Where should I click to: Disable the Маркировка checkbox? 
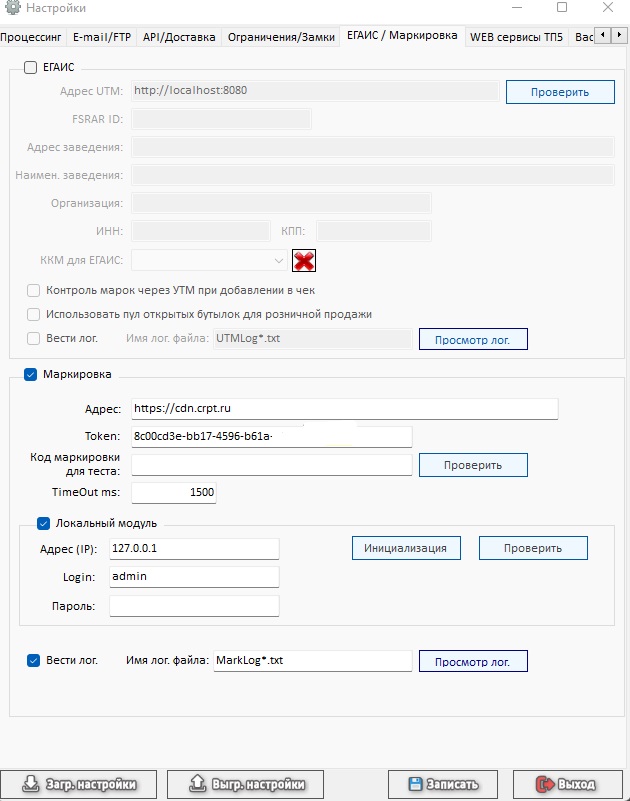31,374
